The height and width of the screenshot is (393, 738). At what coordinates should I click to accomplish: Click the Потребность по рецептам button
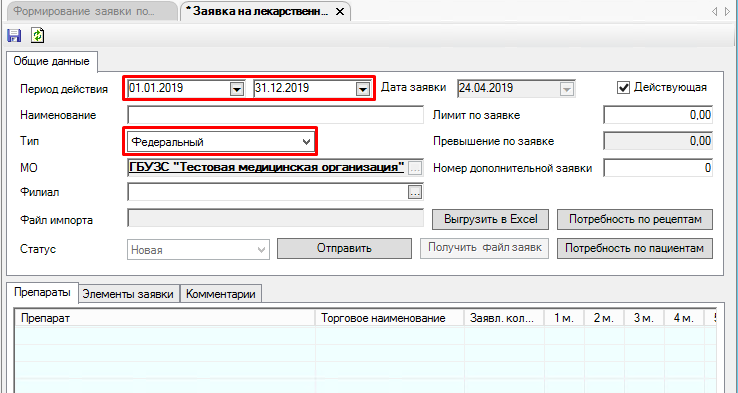pyautogui.click(x=635, y=219)
